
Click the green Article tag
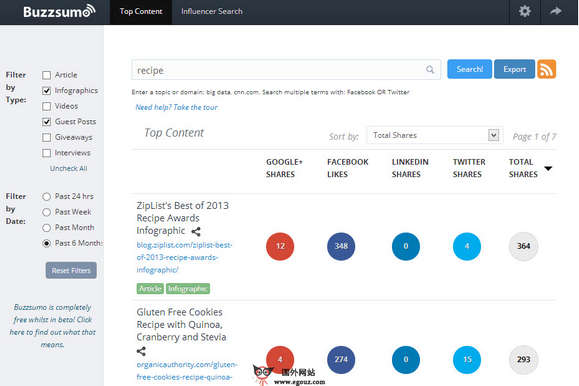point(150,288)
